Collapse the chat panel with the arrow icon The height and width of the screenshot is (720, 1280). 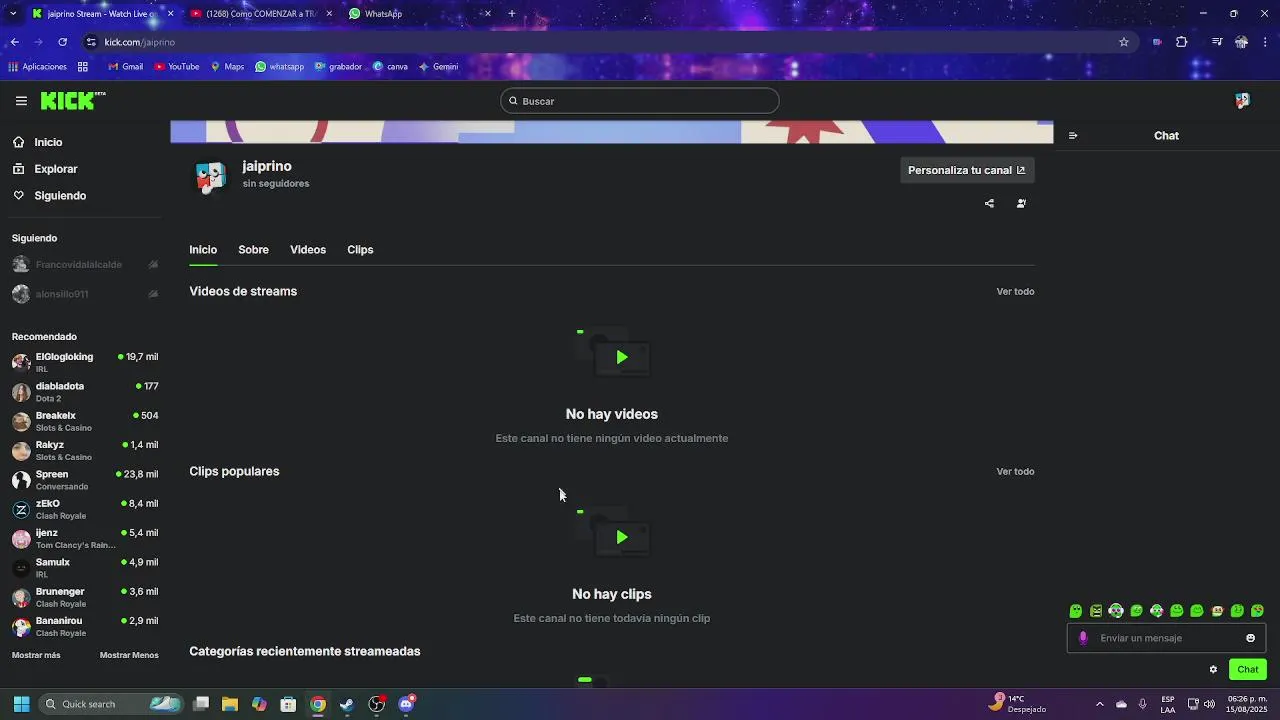(1073, 136)
